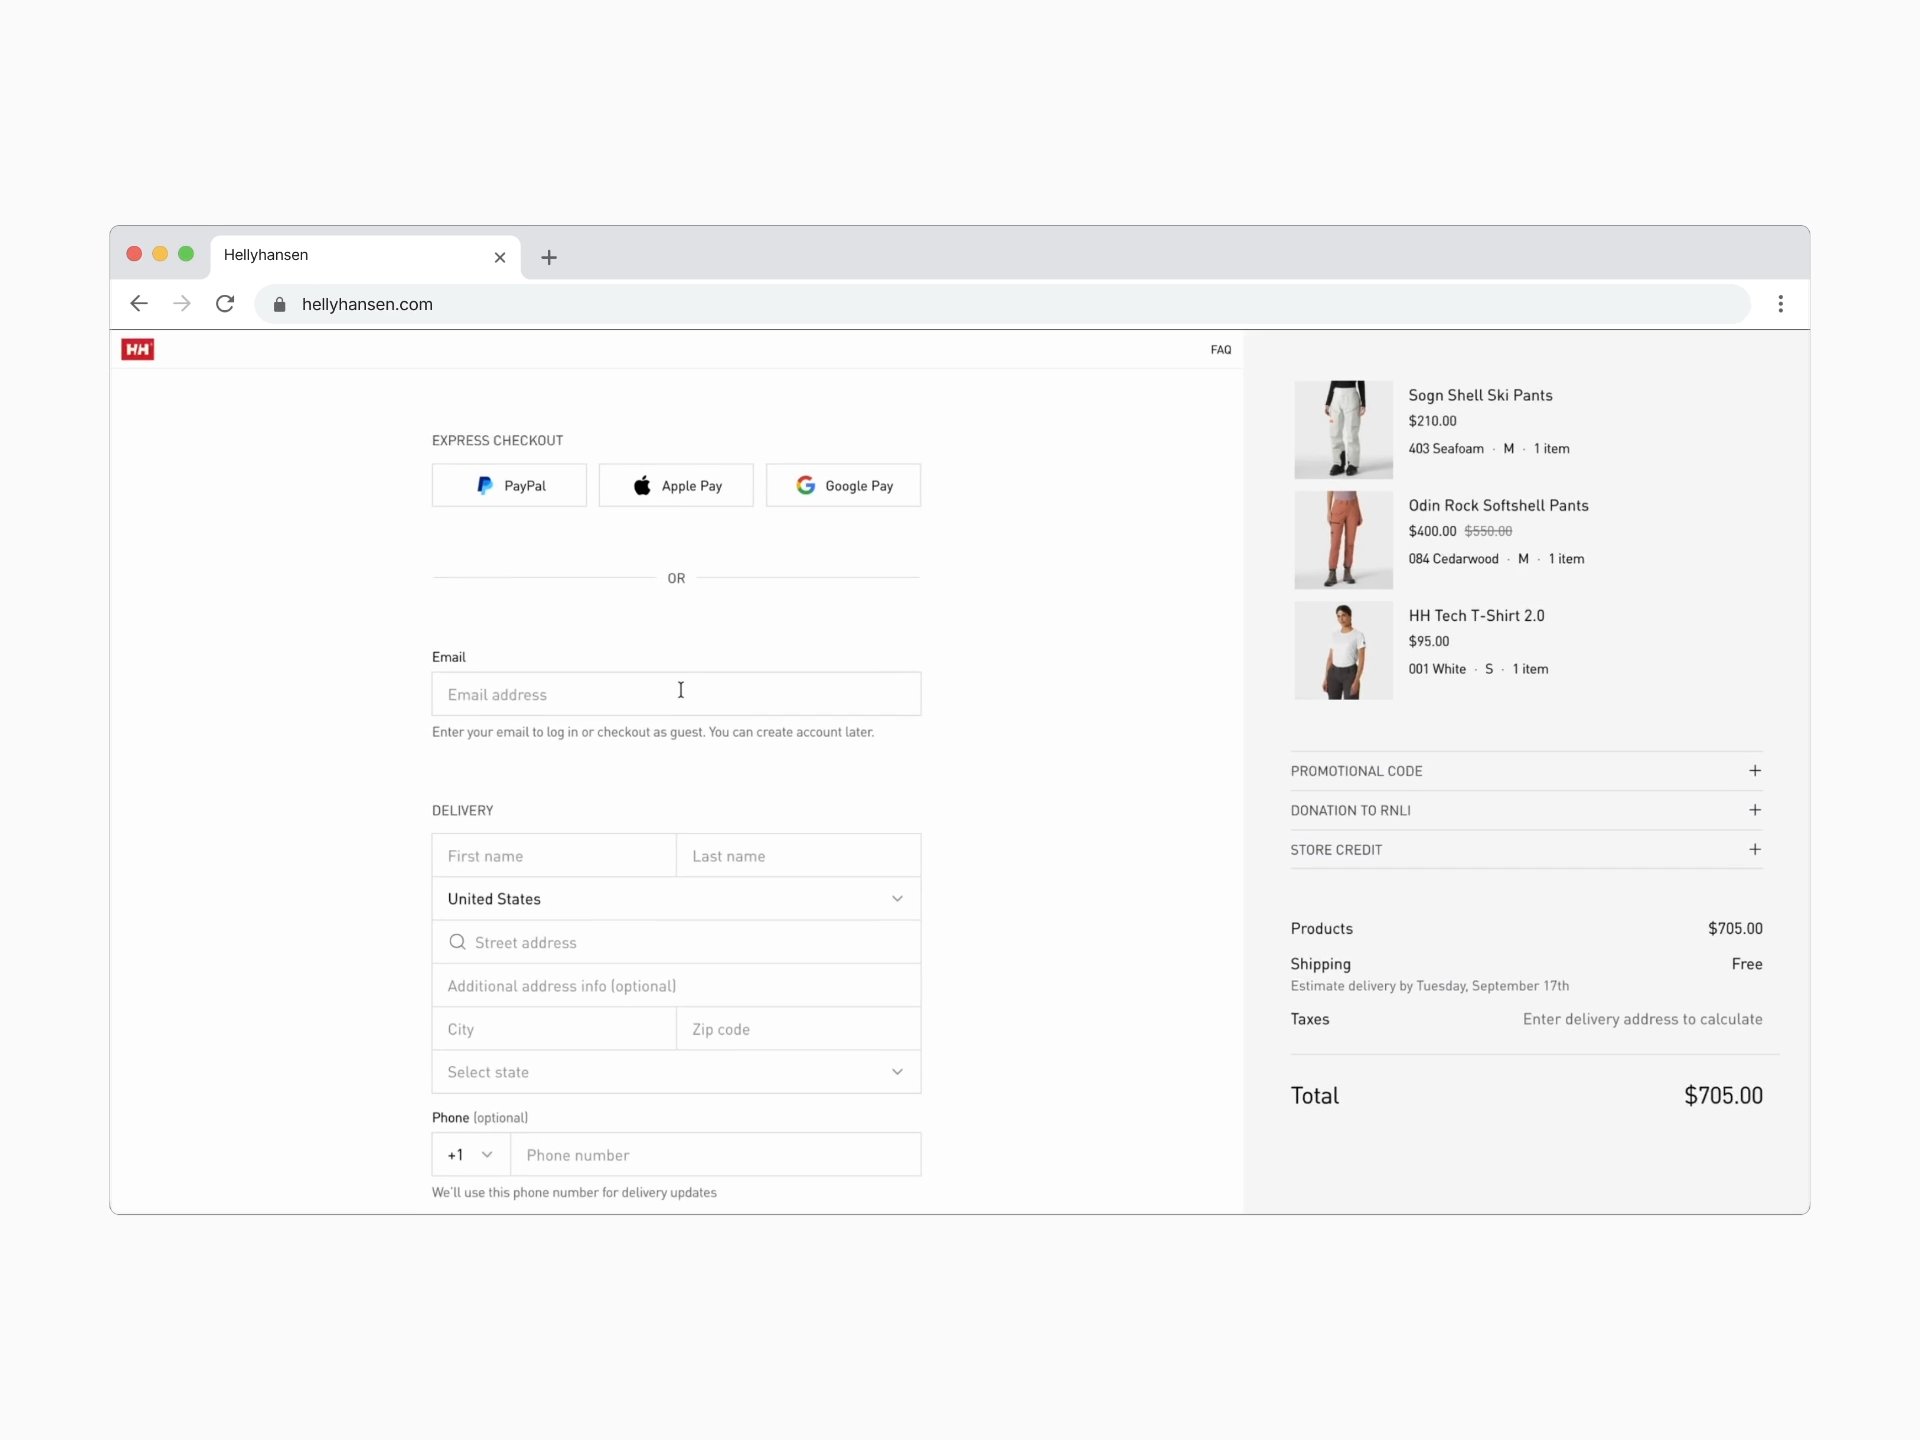Viewport: 1920px width, 1440px height.
Task: Open a new tab with plus icon
Action: [x=548, y=257]
